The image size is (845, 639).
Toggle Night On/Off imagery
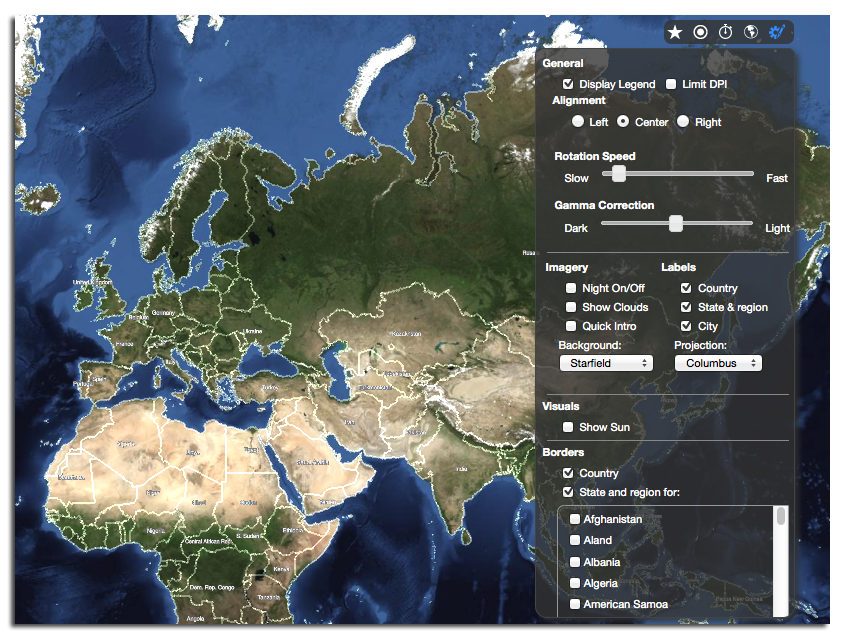pos(571,287)
